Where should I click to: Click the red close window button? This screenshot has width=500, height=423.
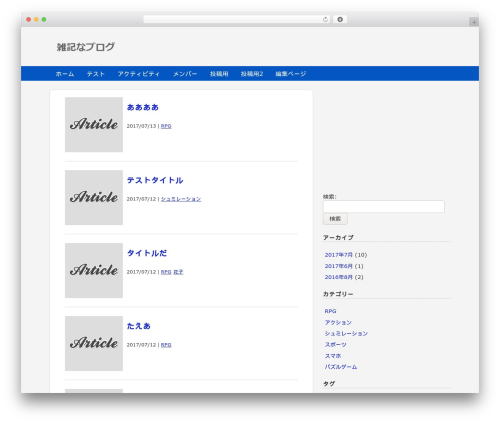click(x=29, y=19)
